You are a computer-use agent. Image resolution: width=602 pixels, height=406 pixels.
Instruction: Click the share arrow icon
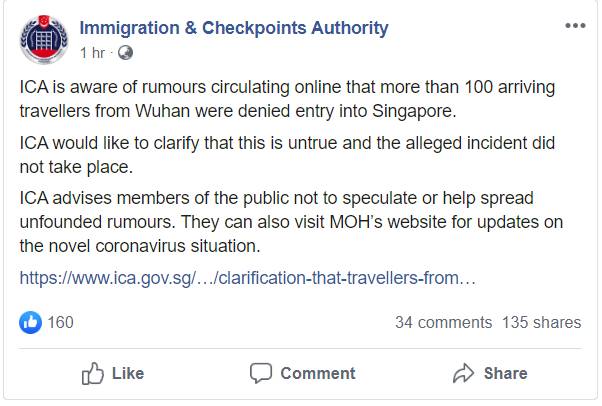pyautogui.click(x=463, y=373)
